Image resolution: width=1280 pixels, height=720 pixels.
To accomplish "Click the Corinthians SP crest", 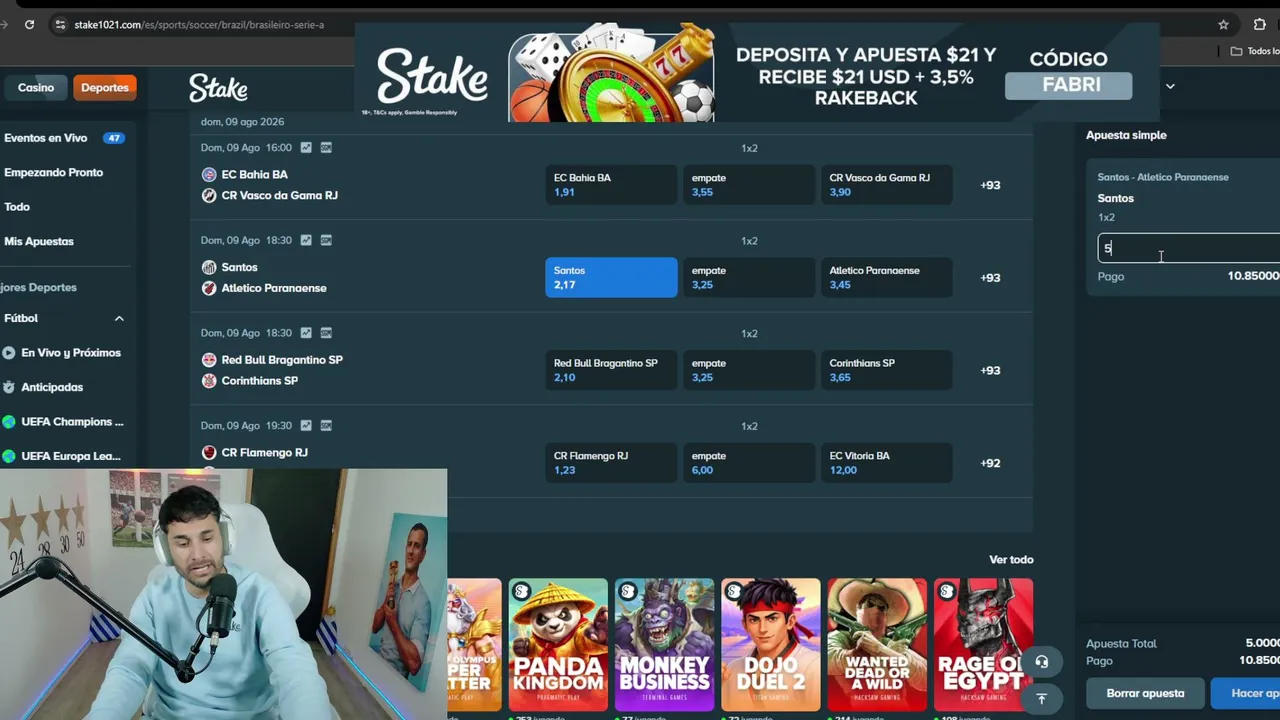I will [209, 380].
